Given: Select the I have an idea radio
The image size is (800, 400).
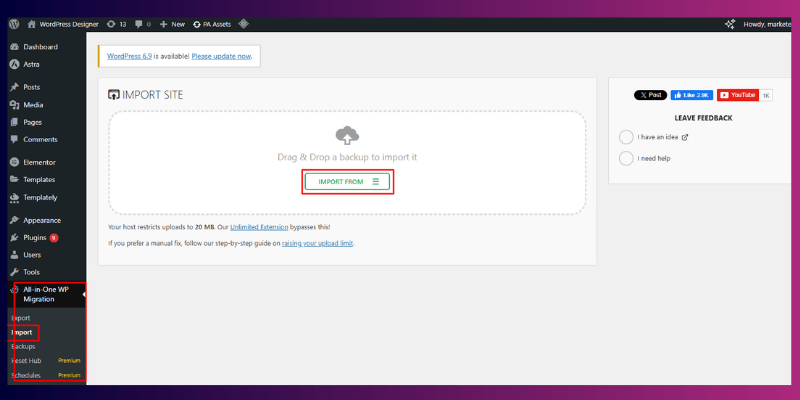Looking at the screenshot, I should click(x=626, y=137).
